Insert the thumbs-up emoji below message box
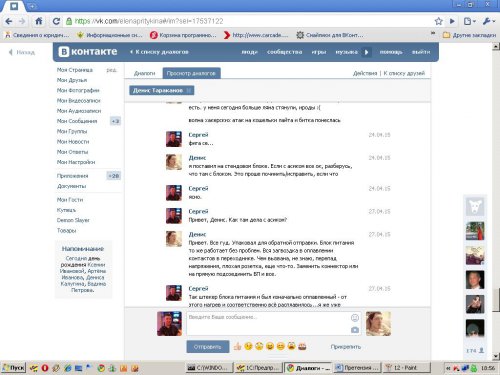 point(237,347)
